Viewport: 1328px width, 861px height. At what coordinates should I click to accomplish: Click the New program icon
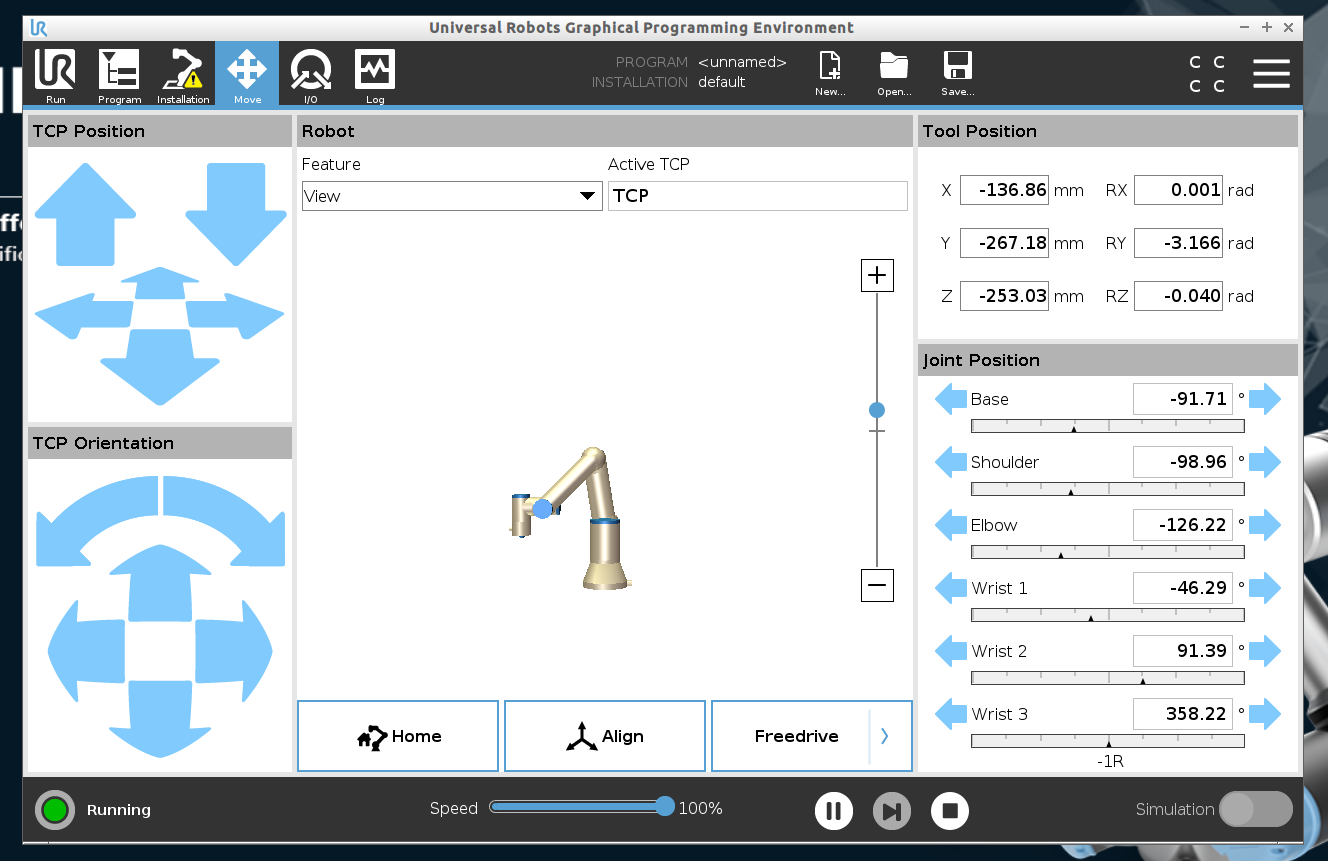pos(830,74)
